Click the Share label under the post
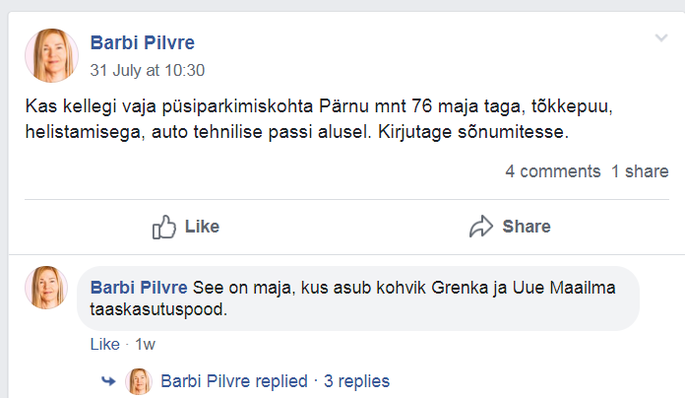Screen dimensions: 685x398 pos(526,227)
